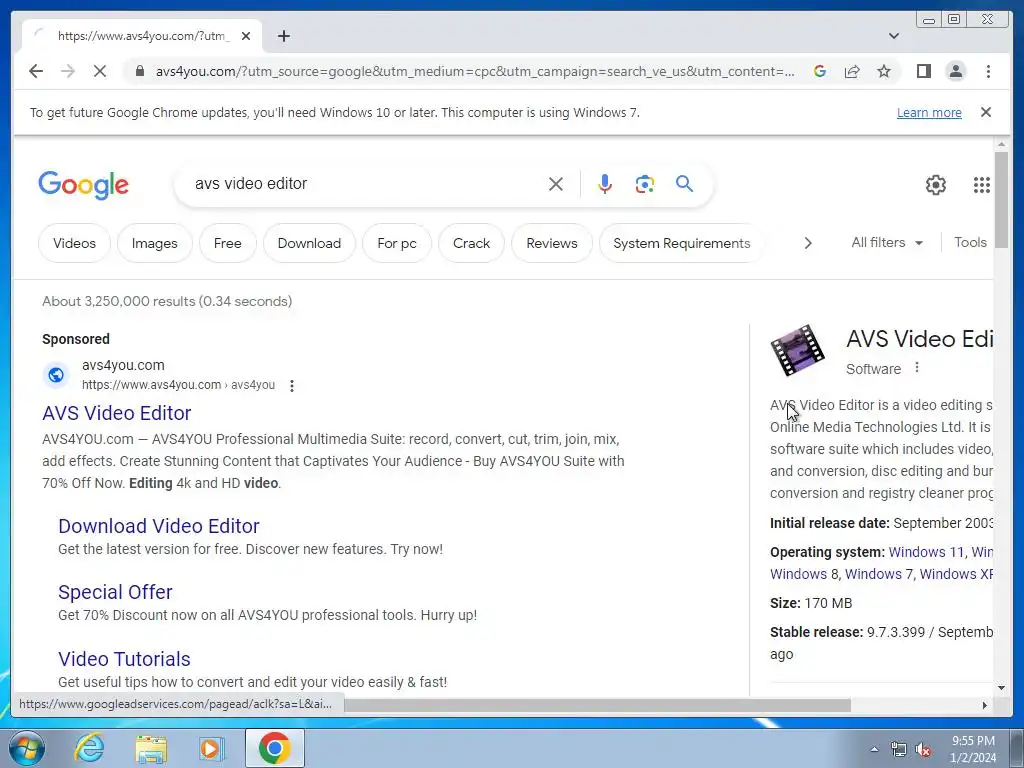Image resolution: width=1024 pixels, height=768 pixels.
Task: Search by image with Google Lens
Action: (645, 184)
